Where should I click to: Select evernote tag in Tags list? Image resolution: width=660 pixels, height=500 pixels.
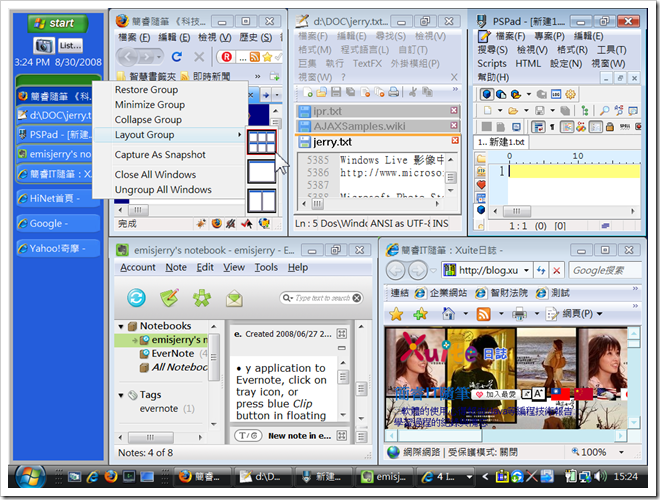[159, 409]
